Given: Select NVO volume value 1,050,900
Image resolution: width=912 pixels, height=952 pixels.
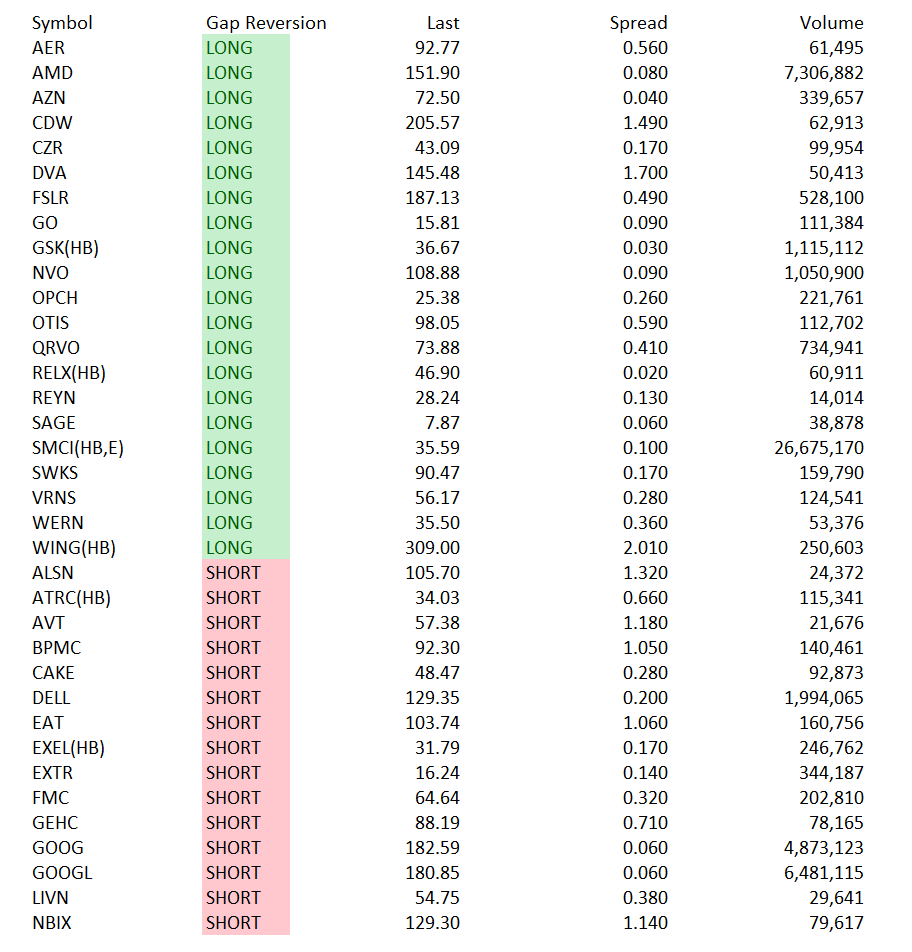Looking at the screenshot, I should point(823,273).
